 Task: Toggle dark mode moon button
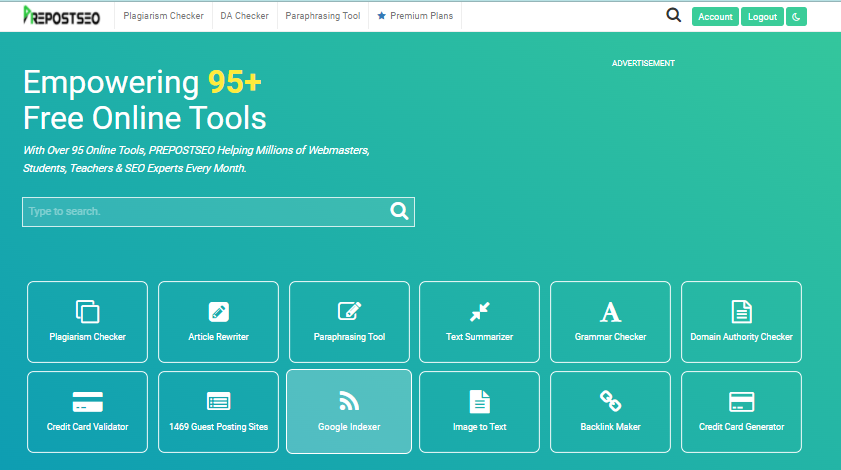click(796, 17)
